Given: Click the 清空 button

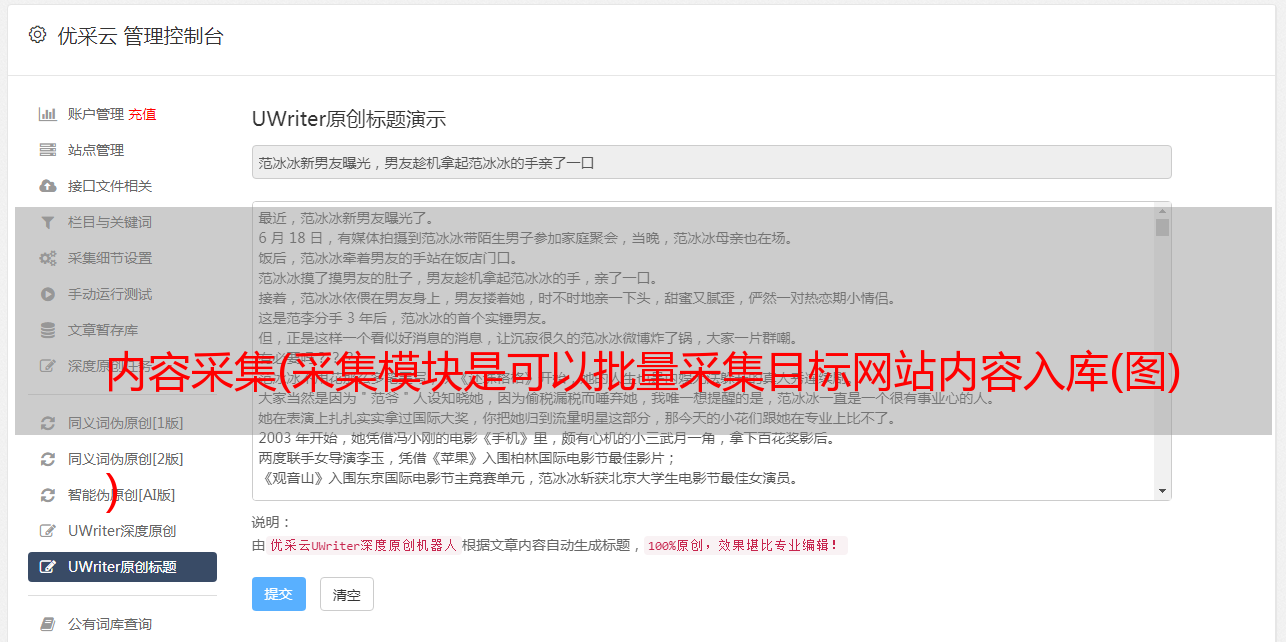Looking at the screenshot, I should coord(347,594).
